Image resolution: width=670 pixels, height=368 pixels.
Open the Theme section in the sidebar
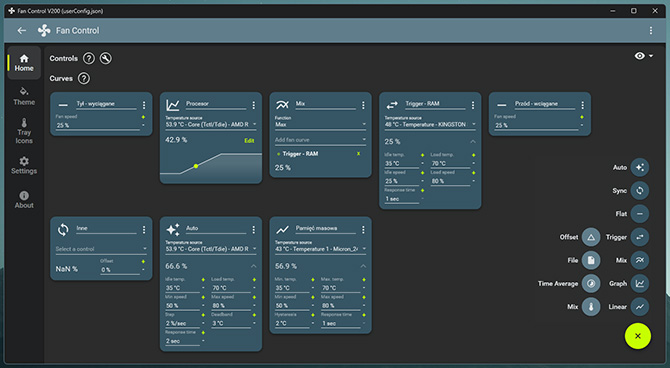click(x=24, y=96)
